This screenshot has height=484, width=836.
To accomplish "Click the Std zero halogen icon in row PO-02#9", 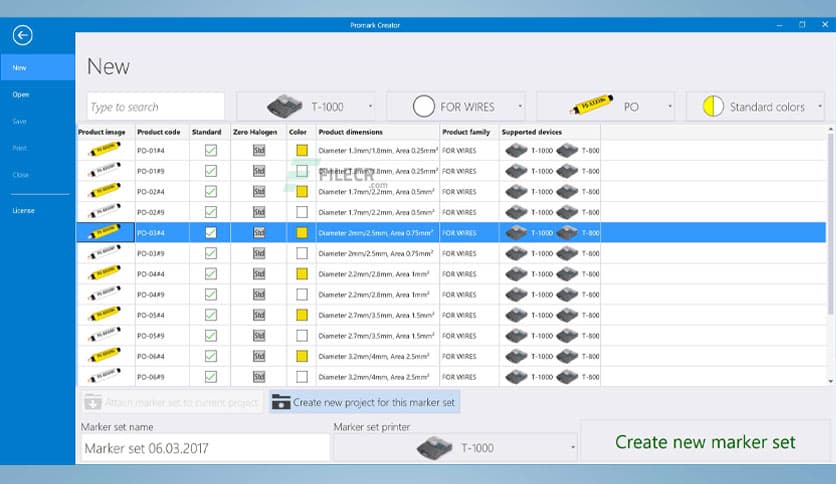I will click(259, 212).
